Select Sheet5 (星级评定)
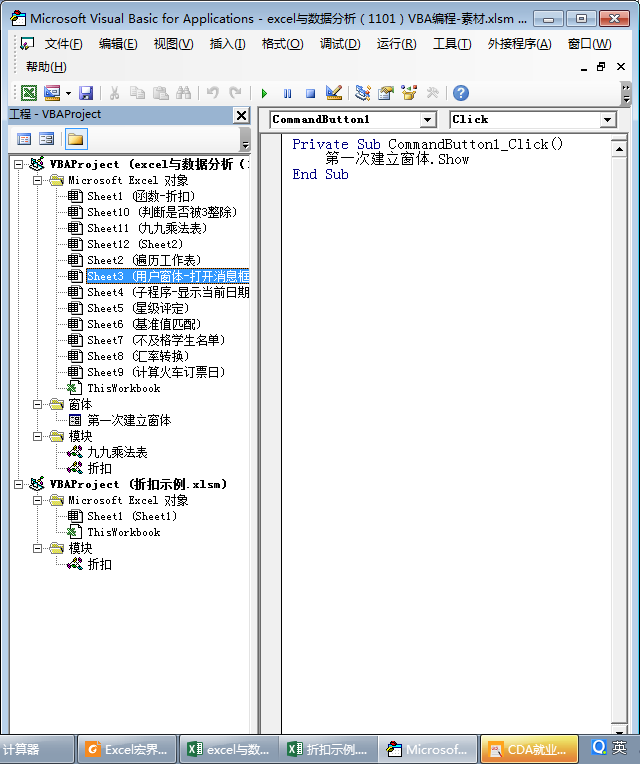Viewport: 640px width, 764px height. (x=138, y=308)
